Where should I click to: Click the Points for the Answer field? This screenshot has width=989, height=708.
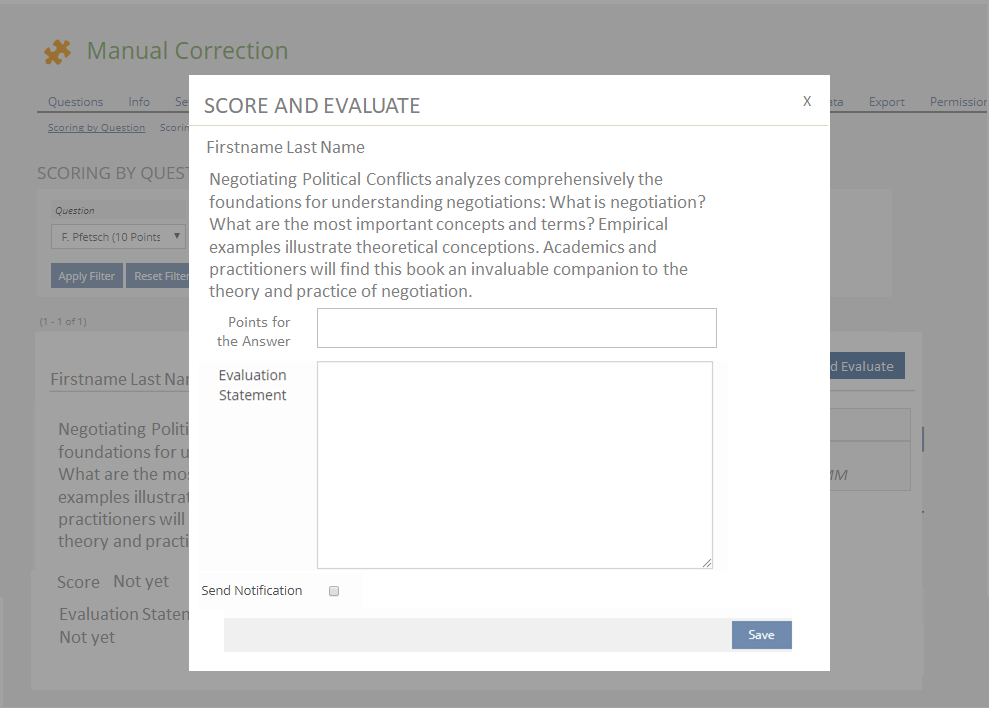tap(516, 328)
